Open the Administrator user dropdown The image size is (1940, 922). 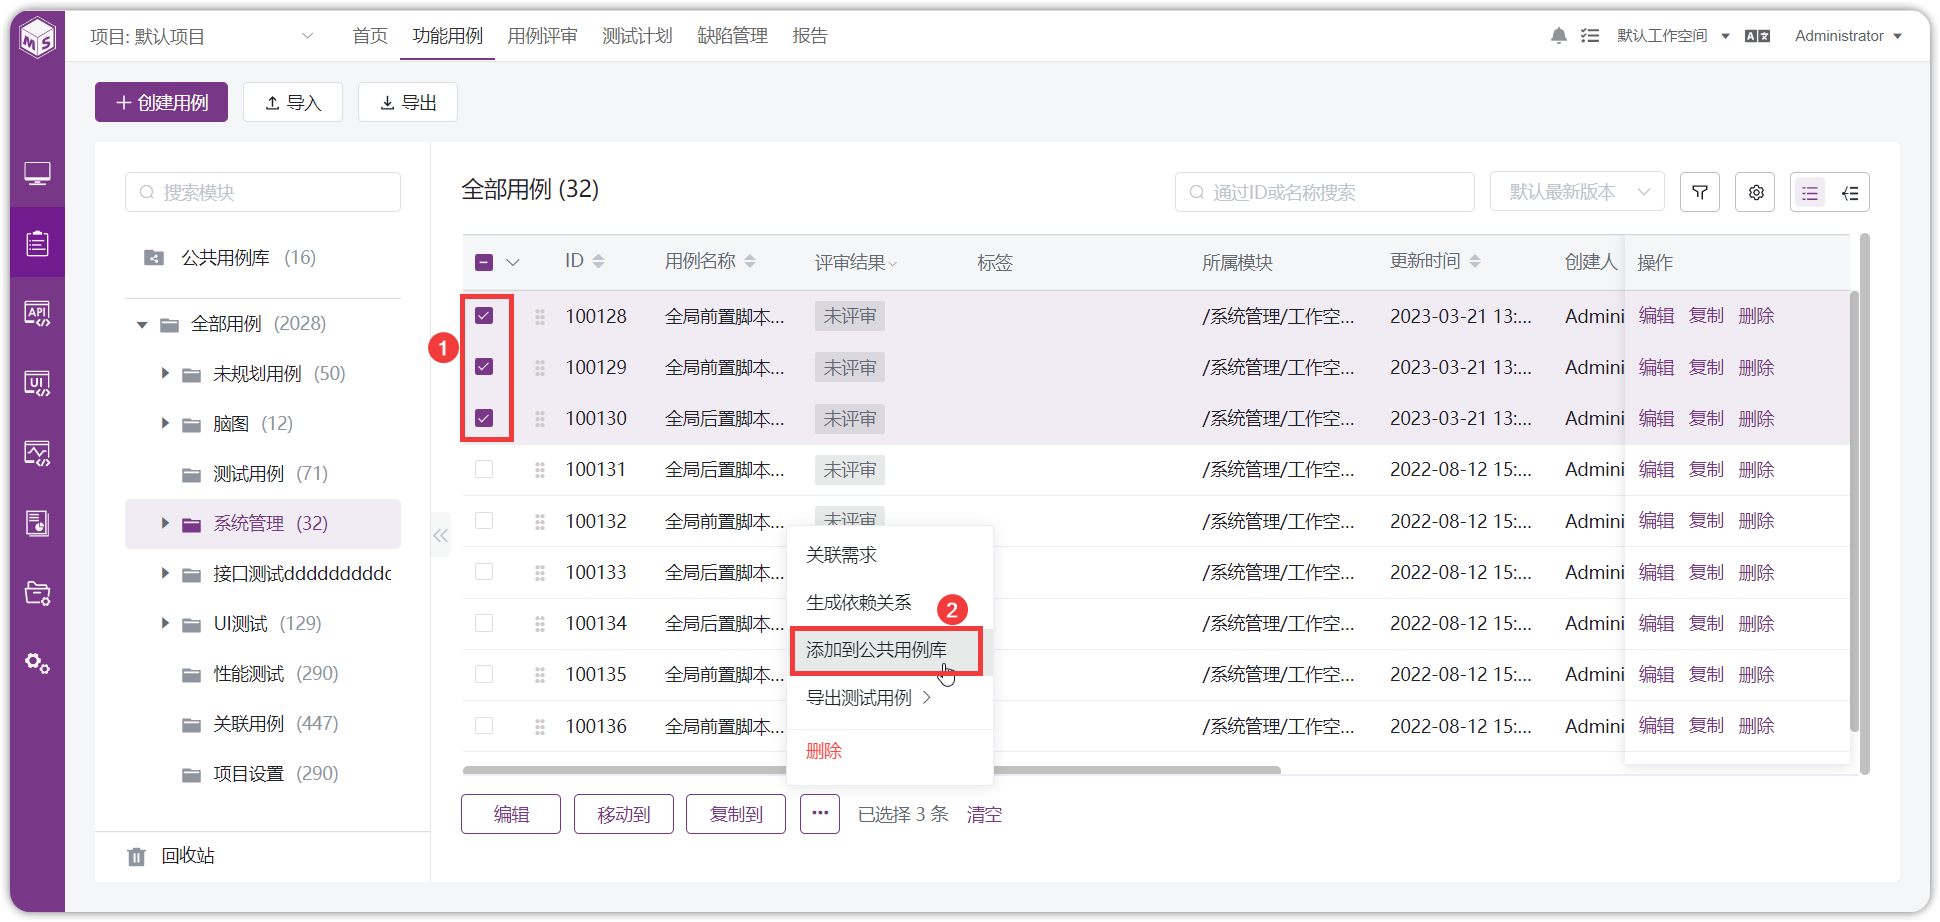pos(1848,36)
